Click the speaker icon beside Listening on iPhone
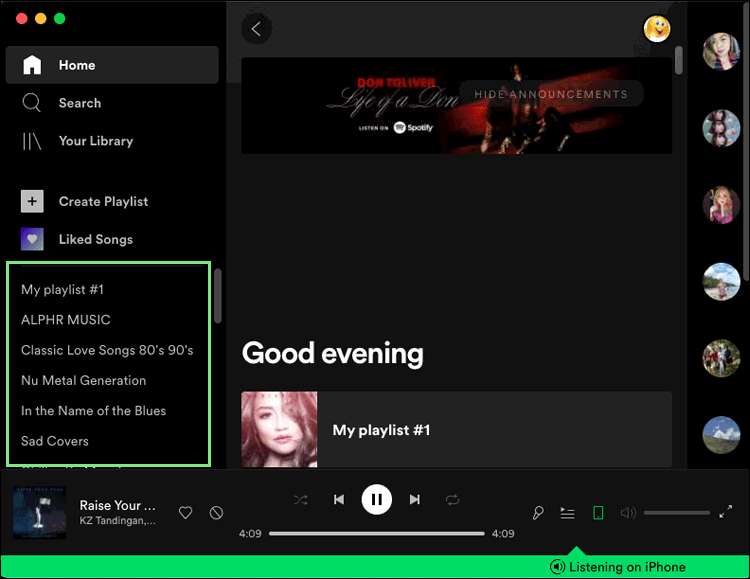The height and width of the screenshot is (579, 750). pyautogui.click(x=557, y=567)
